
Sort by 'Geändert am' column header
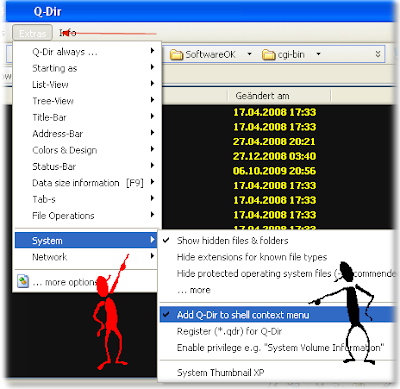[279, 96]
